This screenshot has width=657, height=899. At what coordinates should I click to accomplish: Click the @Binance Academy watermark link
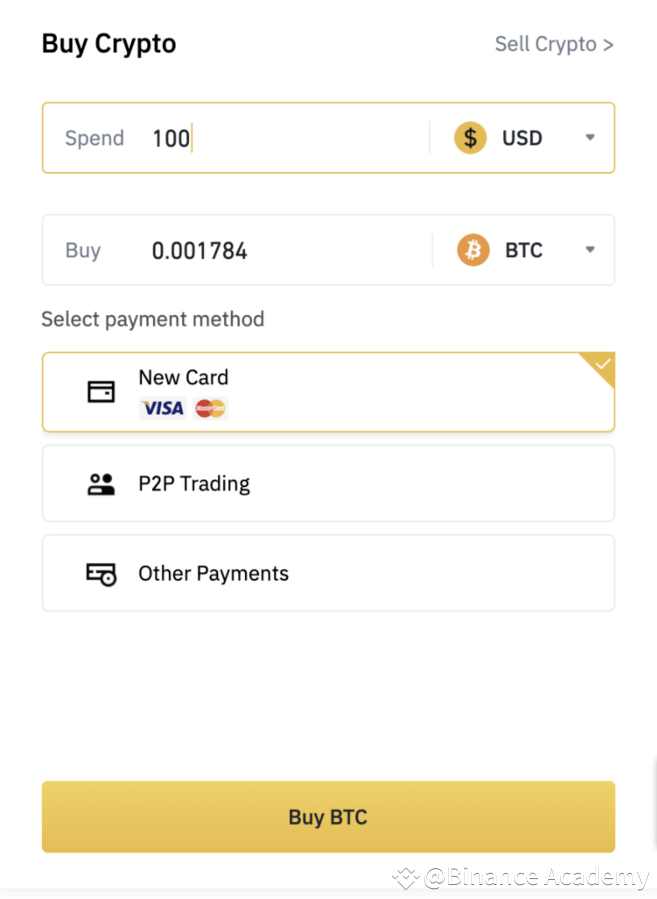(x=537, y=876)
